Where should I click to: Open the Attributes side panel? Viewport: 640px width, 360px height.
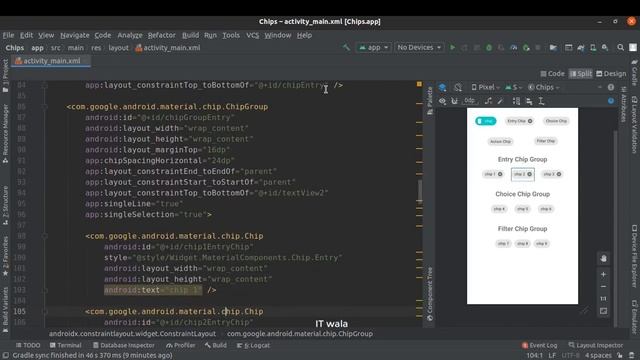624,104
